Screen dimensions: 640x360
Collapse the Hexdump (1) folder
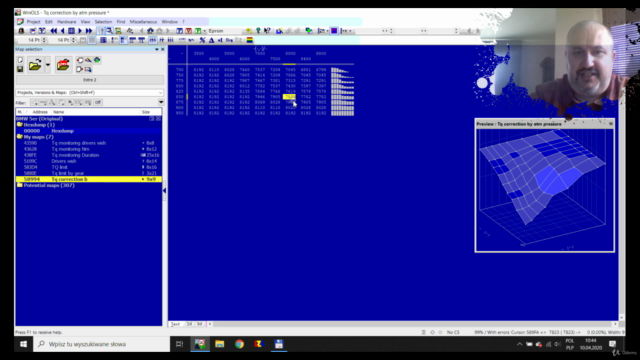pos(20,125)
